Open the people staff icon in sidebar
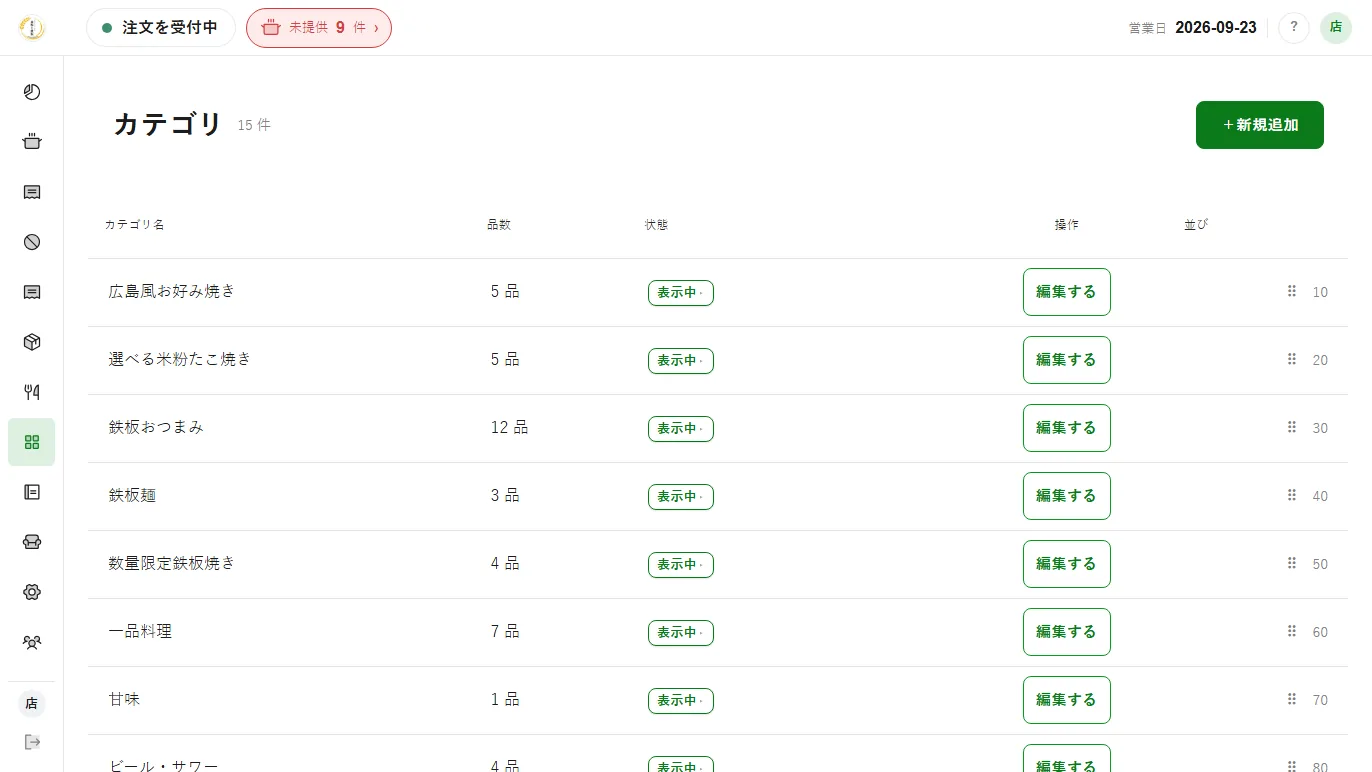 [32, 642]
